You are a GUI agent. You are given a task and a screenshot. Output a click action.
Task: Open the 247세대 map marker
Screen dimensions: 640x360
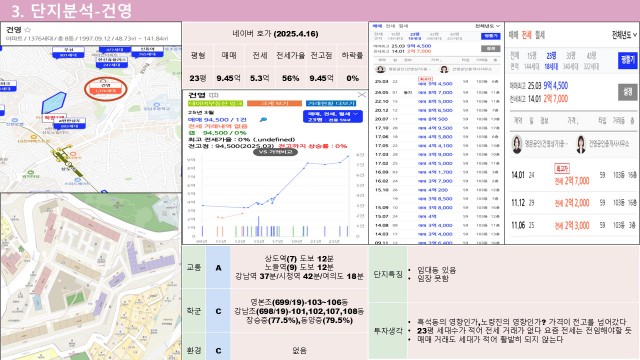click(111, 62)
